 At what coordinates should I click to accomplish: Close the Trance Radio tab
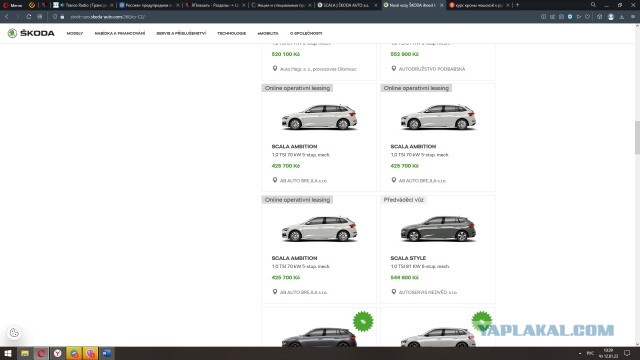(111, 5)
